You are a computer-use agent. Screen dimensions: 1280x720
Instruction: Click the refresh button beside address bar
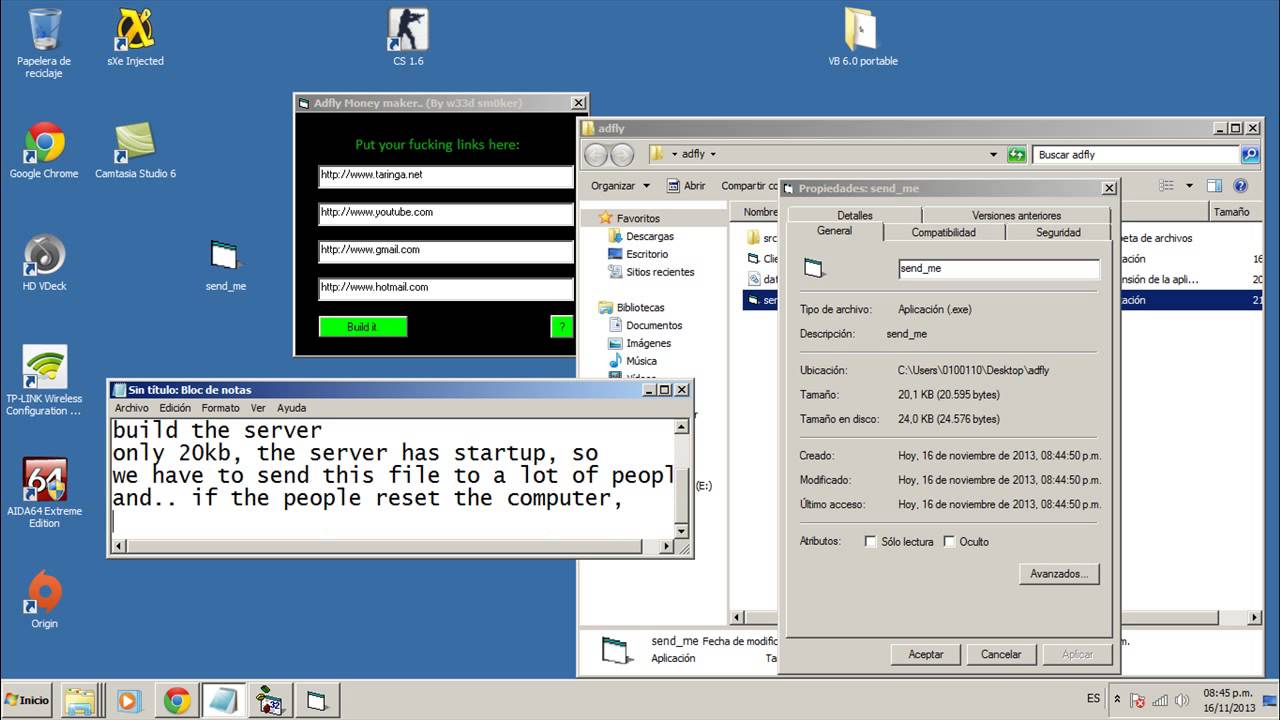1017,155
